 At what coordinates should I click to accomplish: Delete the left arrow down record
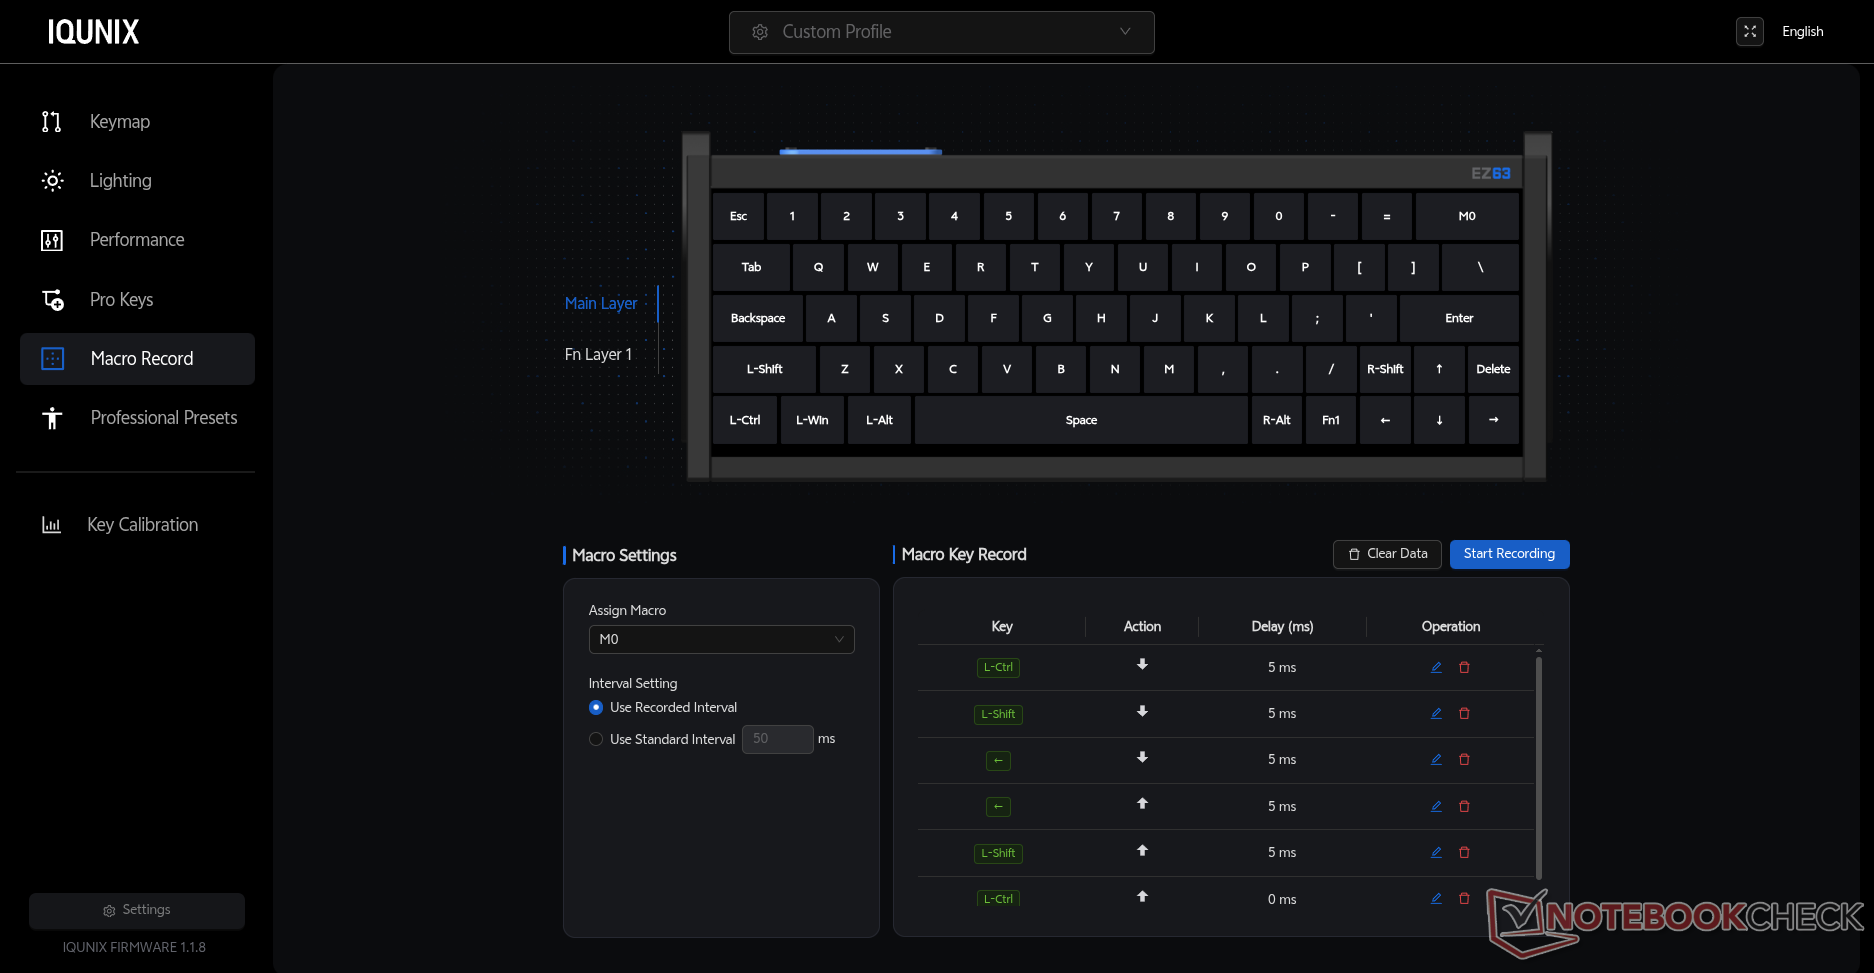click(1464, 760)
